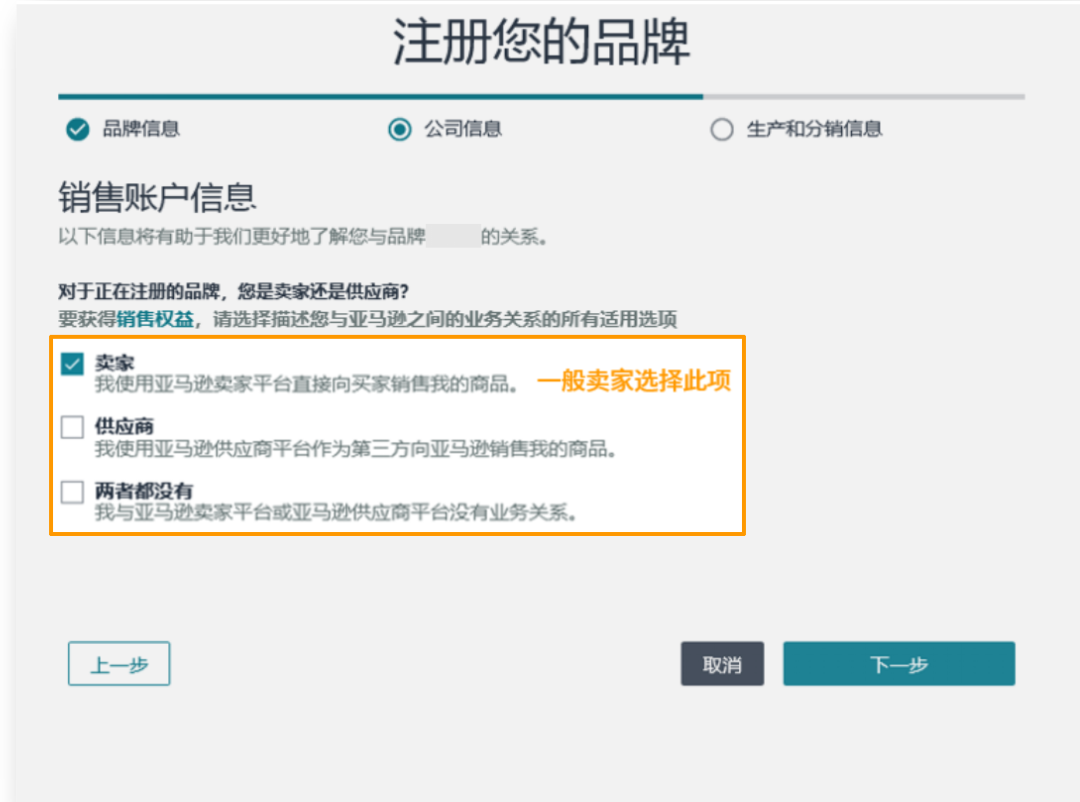Click the 上一步 button to go back

(118, 663)
